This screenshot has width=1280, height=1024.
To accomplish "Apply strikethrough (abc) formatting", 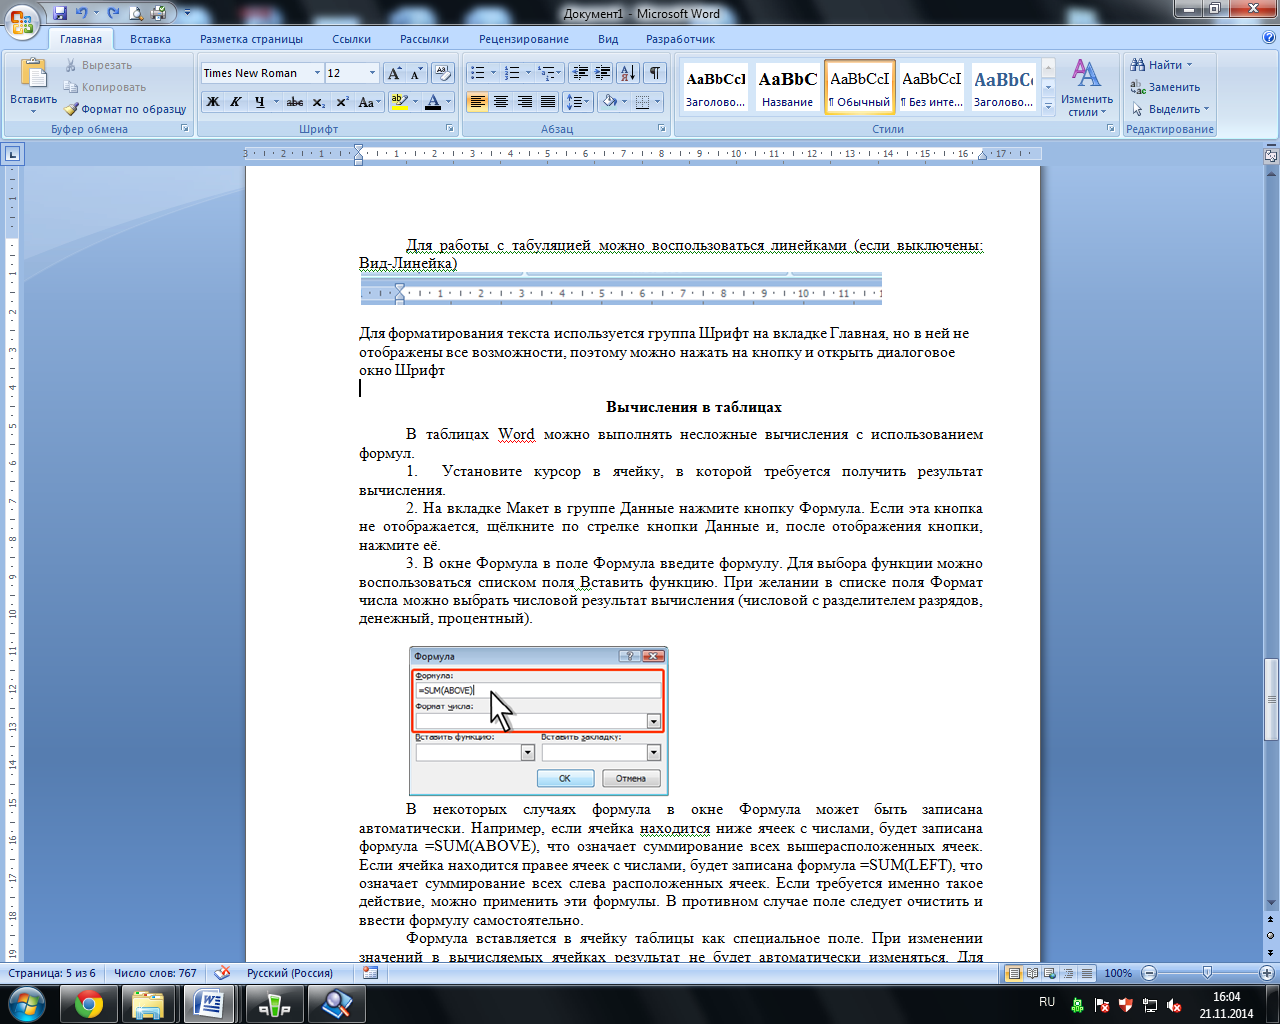I will click(294, 102).
